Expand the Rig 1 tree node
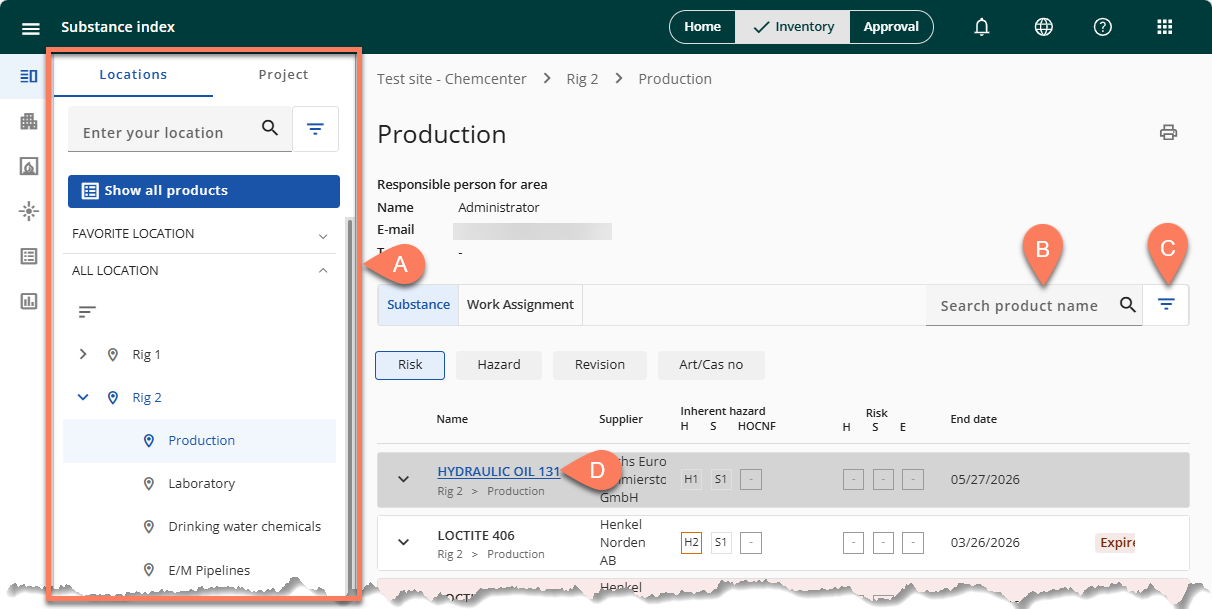The height and width of the screenshot is (609, 1212). (83, 354)
